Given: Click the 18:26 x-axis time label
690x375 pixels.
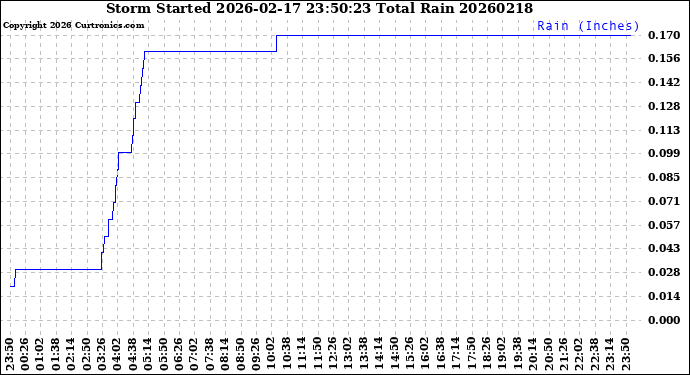Looking at the screenshot, I should (487, 354).
